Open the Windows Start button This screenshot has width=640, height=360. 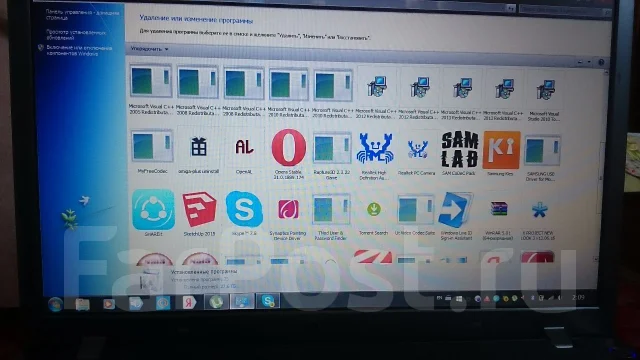click(x=56, y=304)
